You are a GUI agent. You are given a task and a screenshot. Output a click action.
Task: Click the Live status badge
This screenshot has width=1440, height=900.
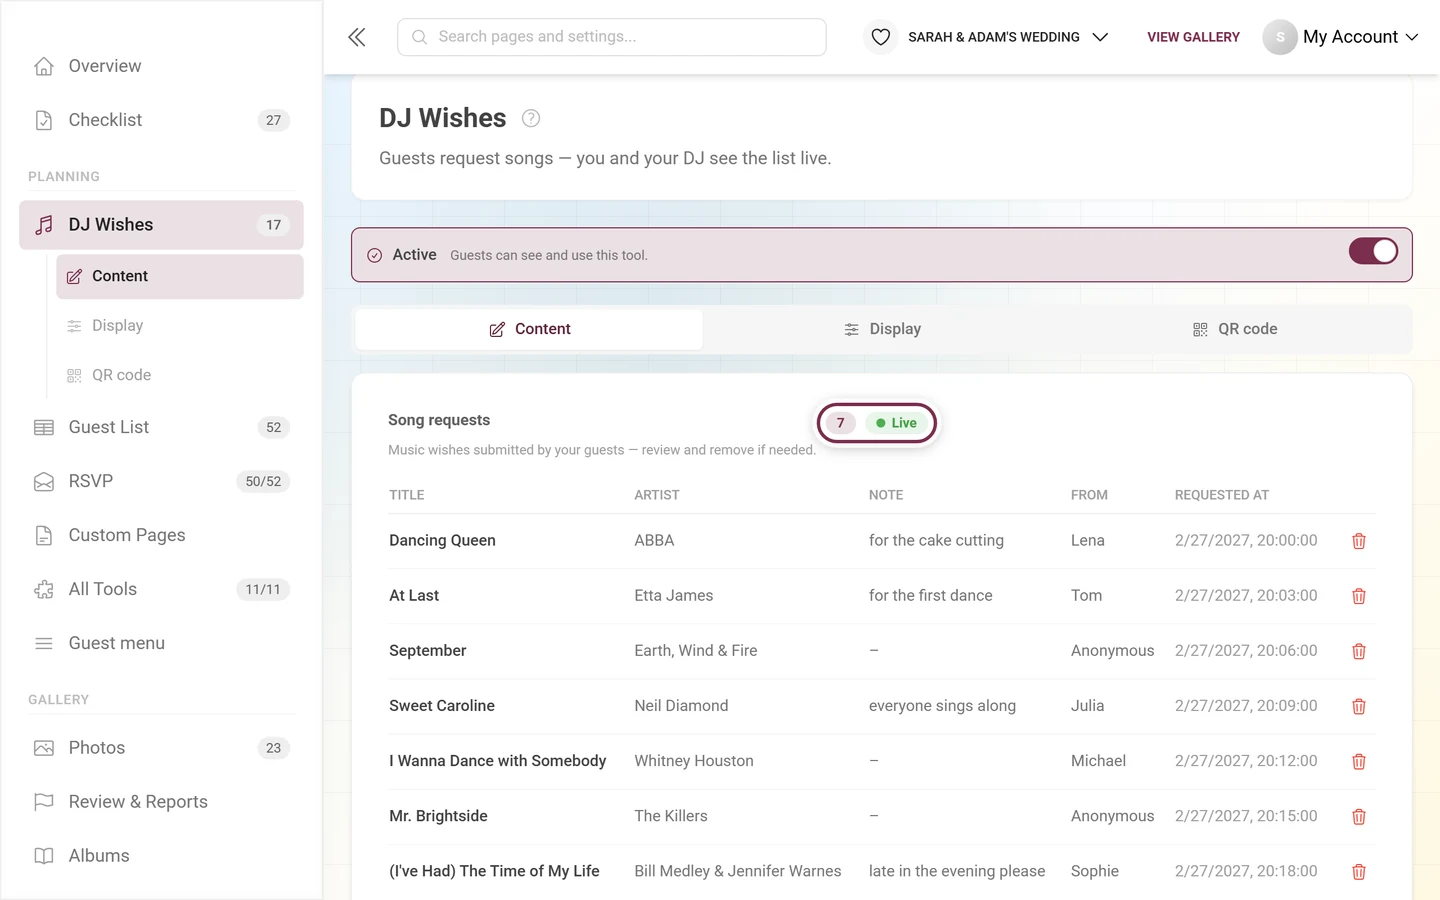coord(896,423)
